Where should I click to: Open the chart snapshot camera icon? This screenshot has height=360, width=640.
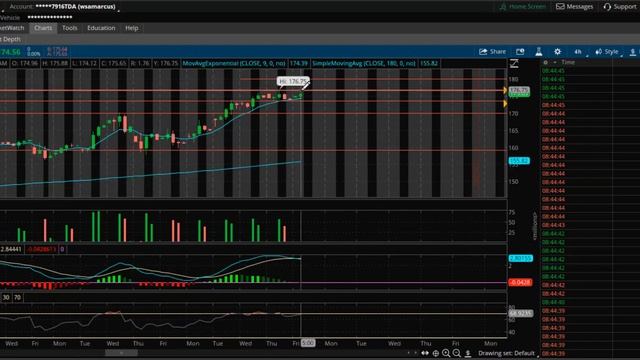pos(520,52)
